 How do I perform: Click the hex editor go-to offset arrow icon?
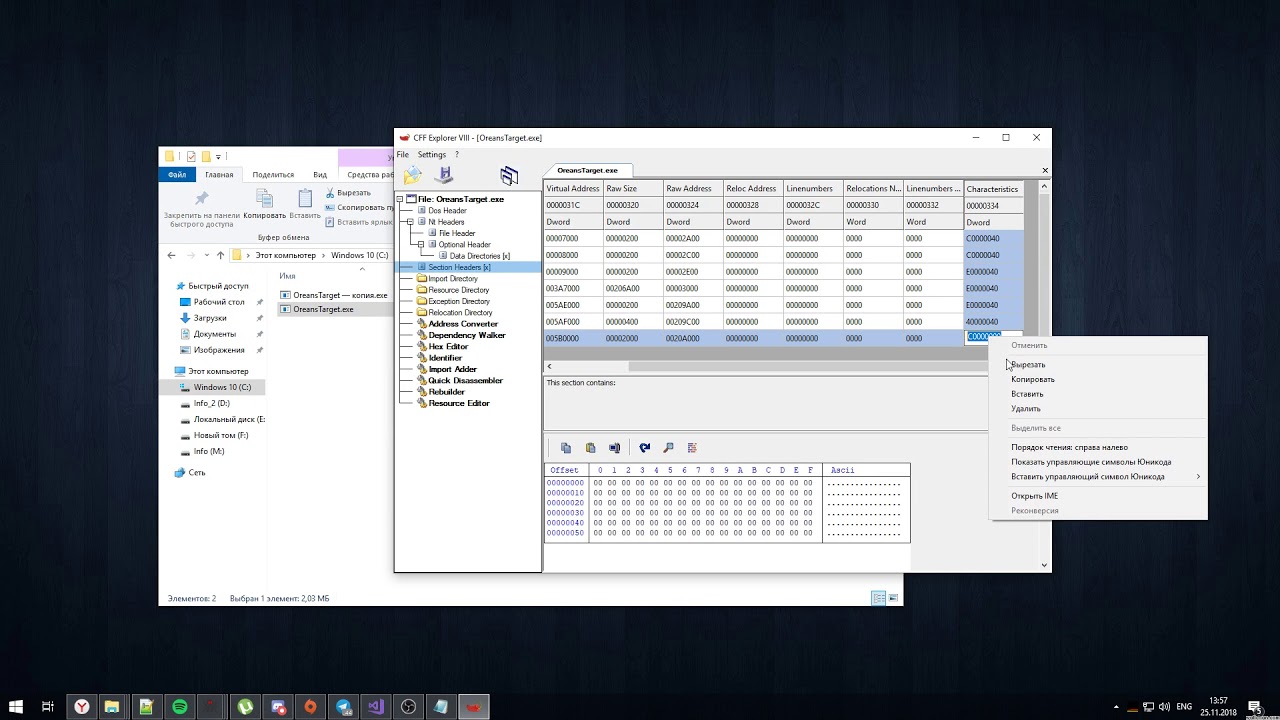(645, 448)
